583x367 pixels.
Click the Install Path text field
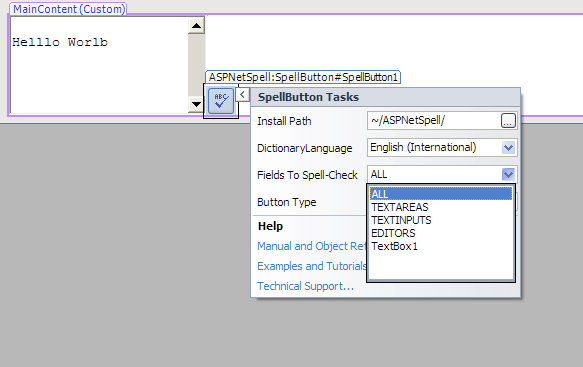[434, 120]
